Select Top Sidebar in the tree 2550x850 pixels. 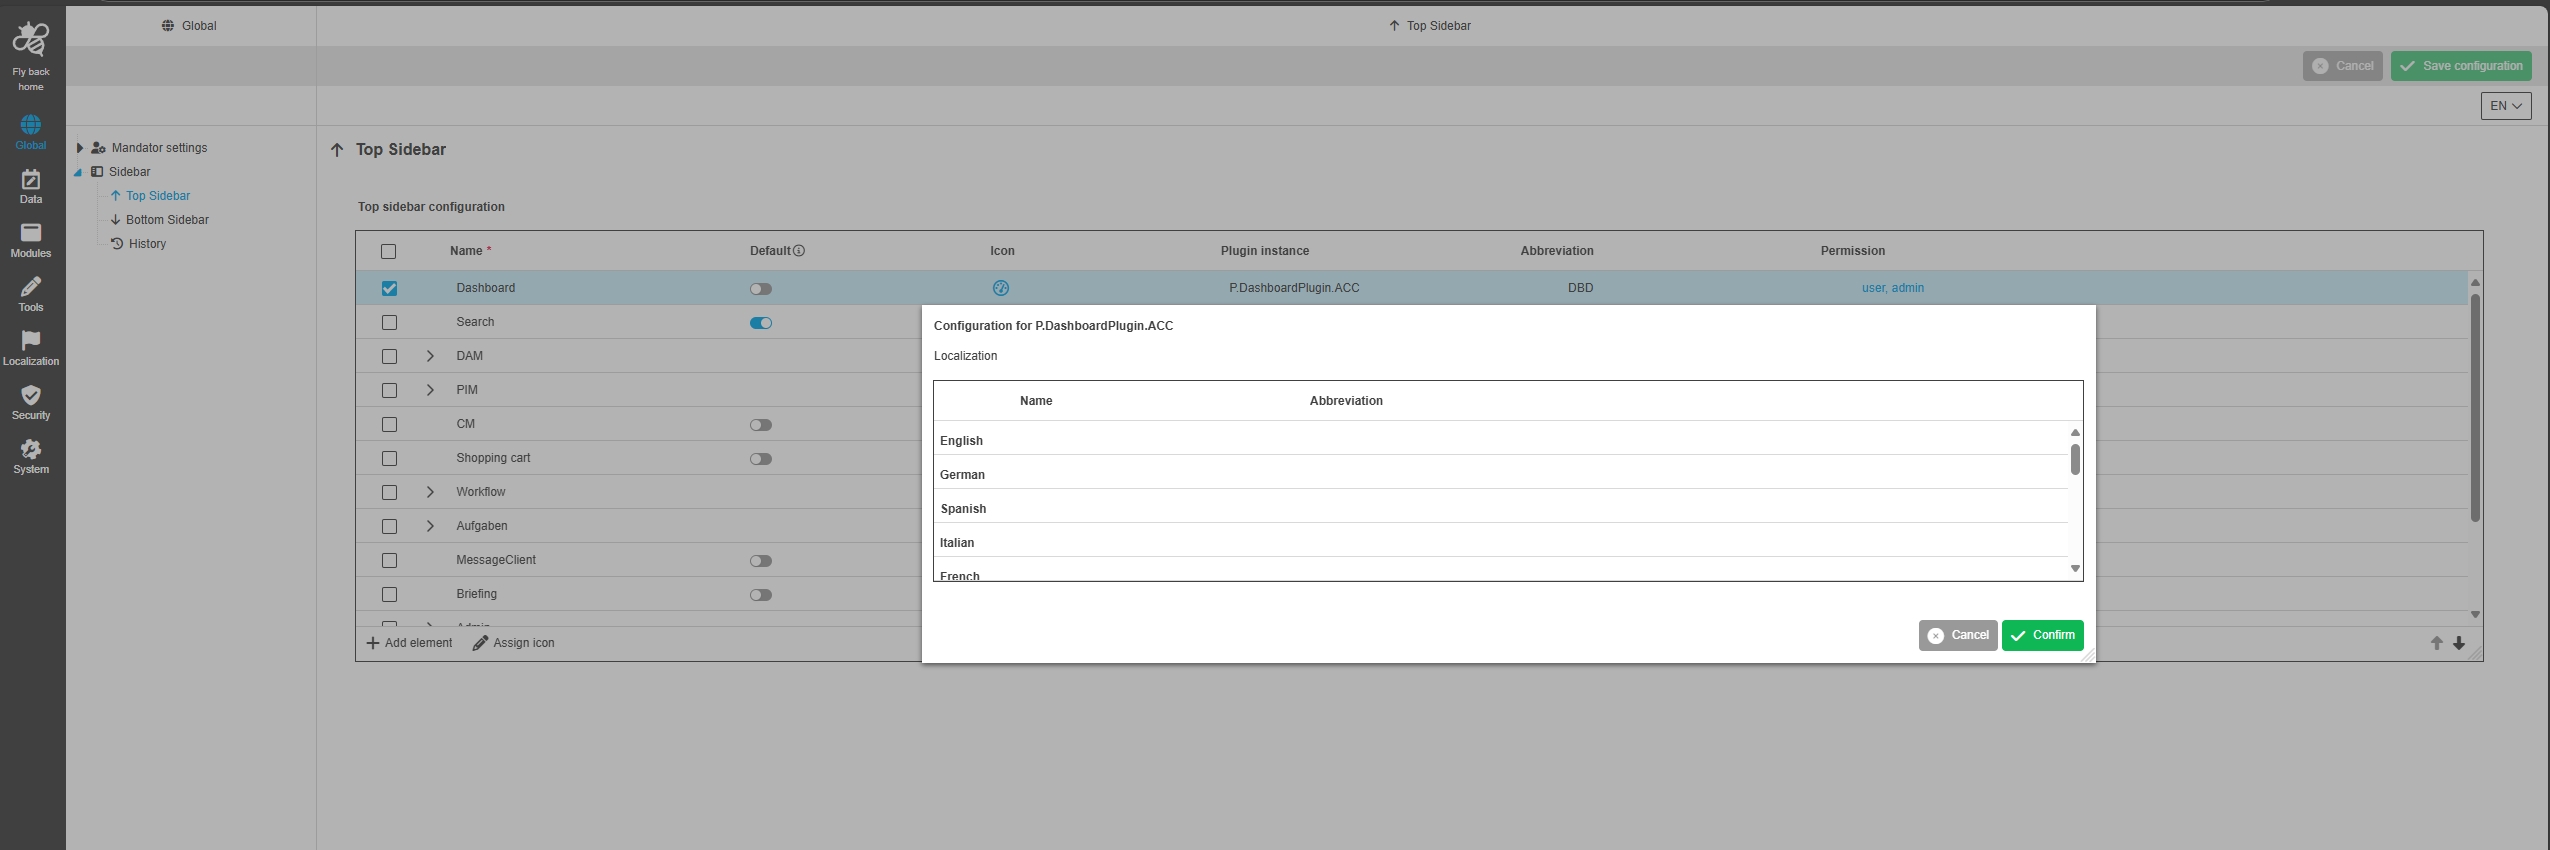(x=158, y=196)
